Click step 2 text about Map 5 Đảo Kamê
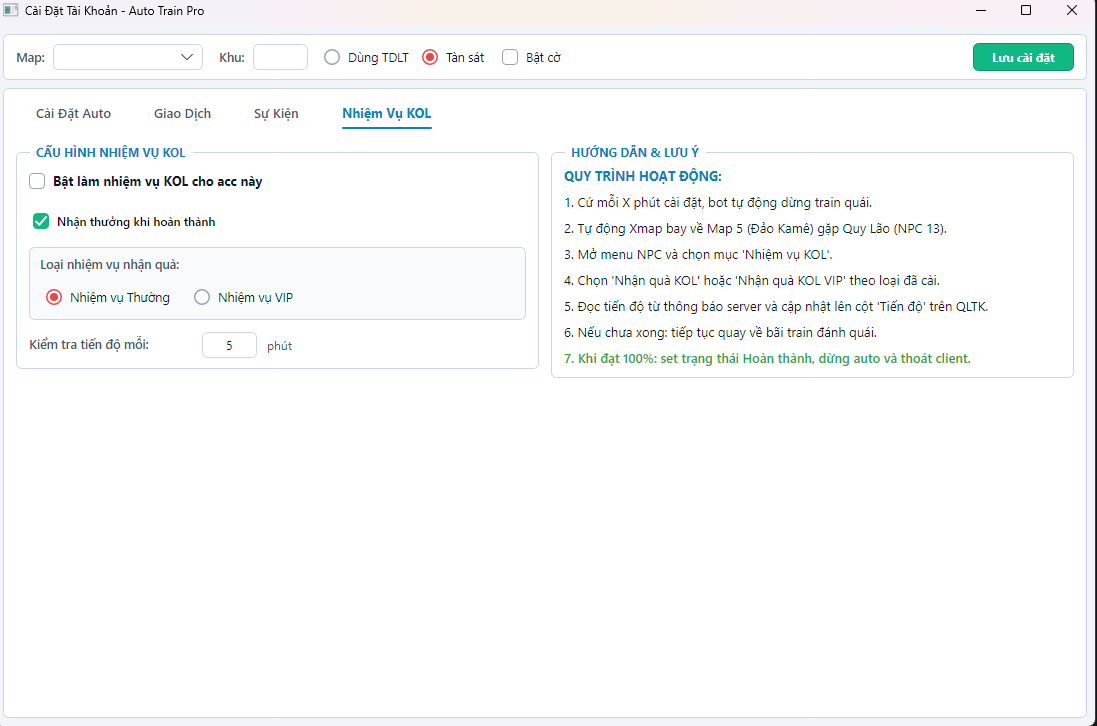Viewport: 1097px width, 726px height. [756, 229]
